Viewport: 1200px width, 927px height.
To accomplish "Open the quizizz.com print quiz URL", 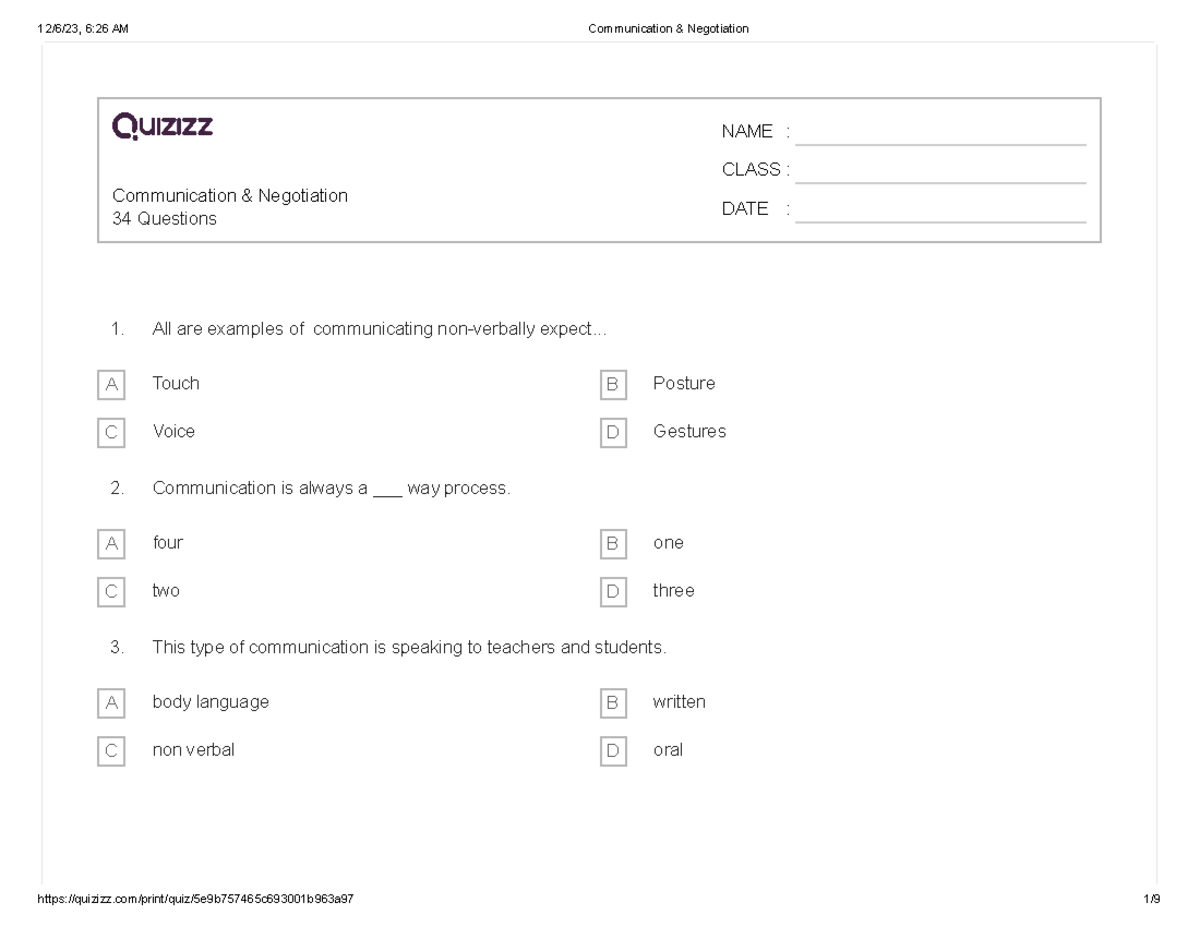I will coord(195,899).
